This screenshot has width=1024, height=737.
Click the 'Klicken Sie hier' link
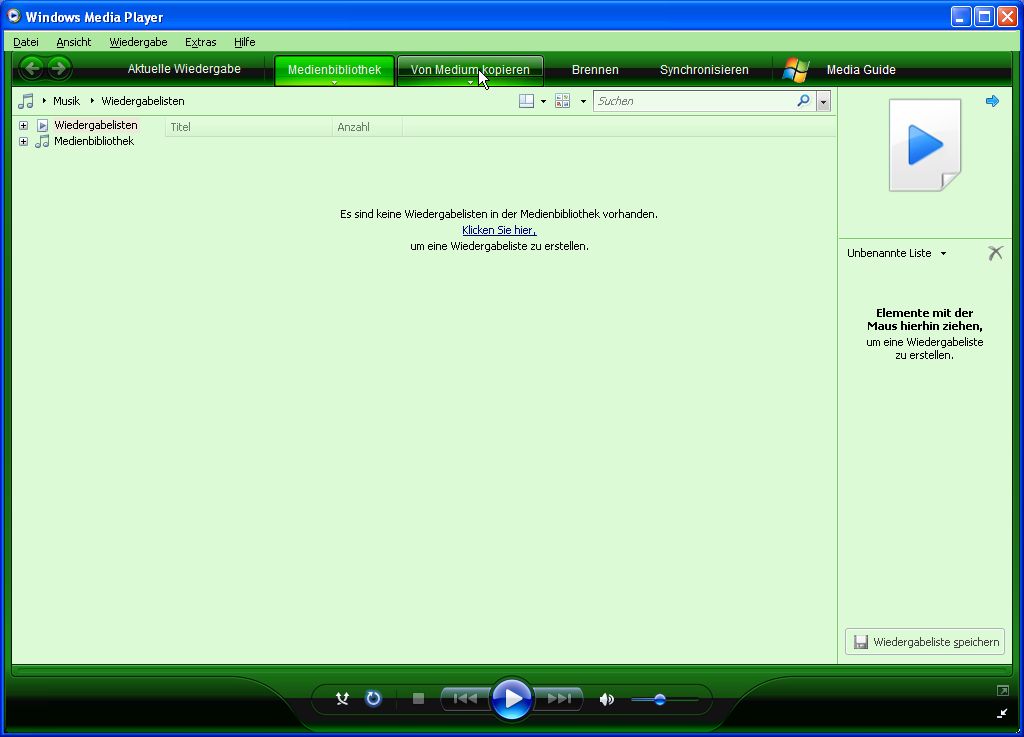coord(499,230)
